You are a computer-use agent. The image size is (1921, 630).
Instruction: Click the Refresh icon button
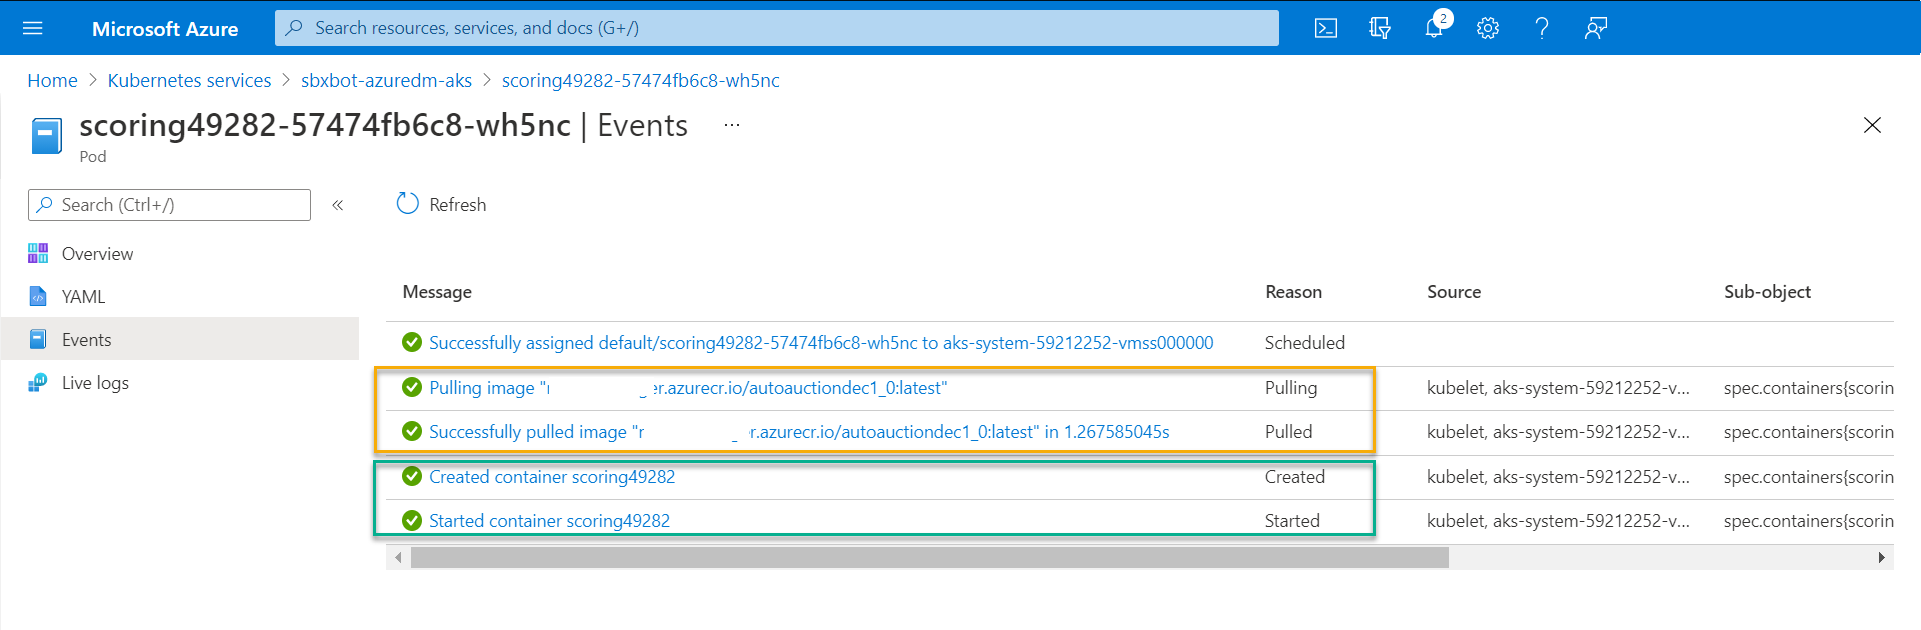pyautogui.click(x=408, y=204)
